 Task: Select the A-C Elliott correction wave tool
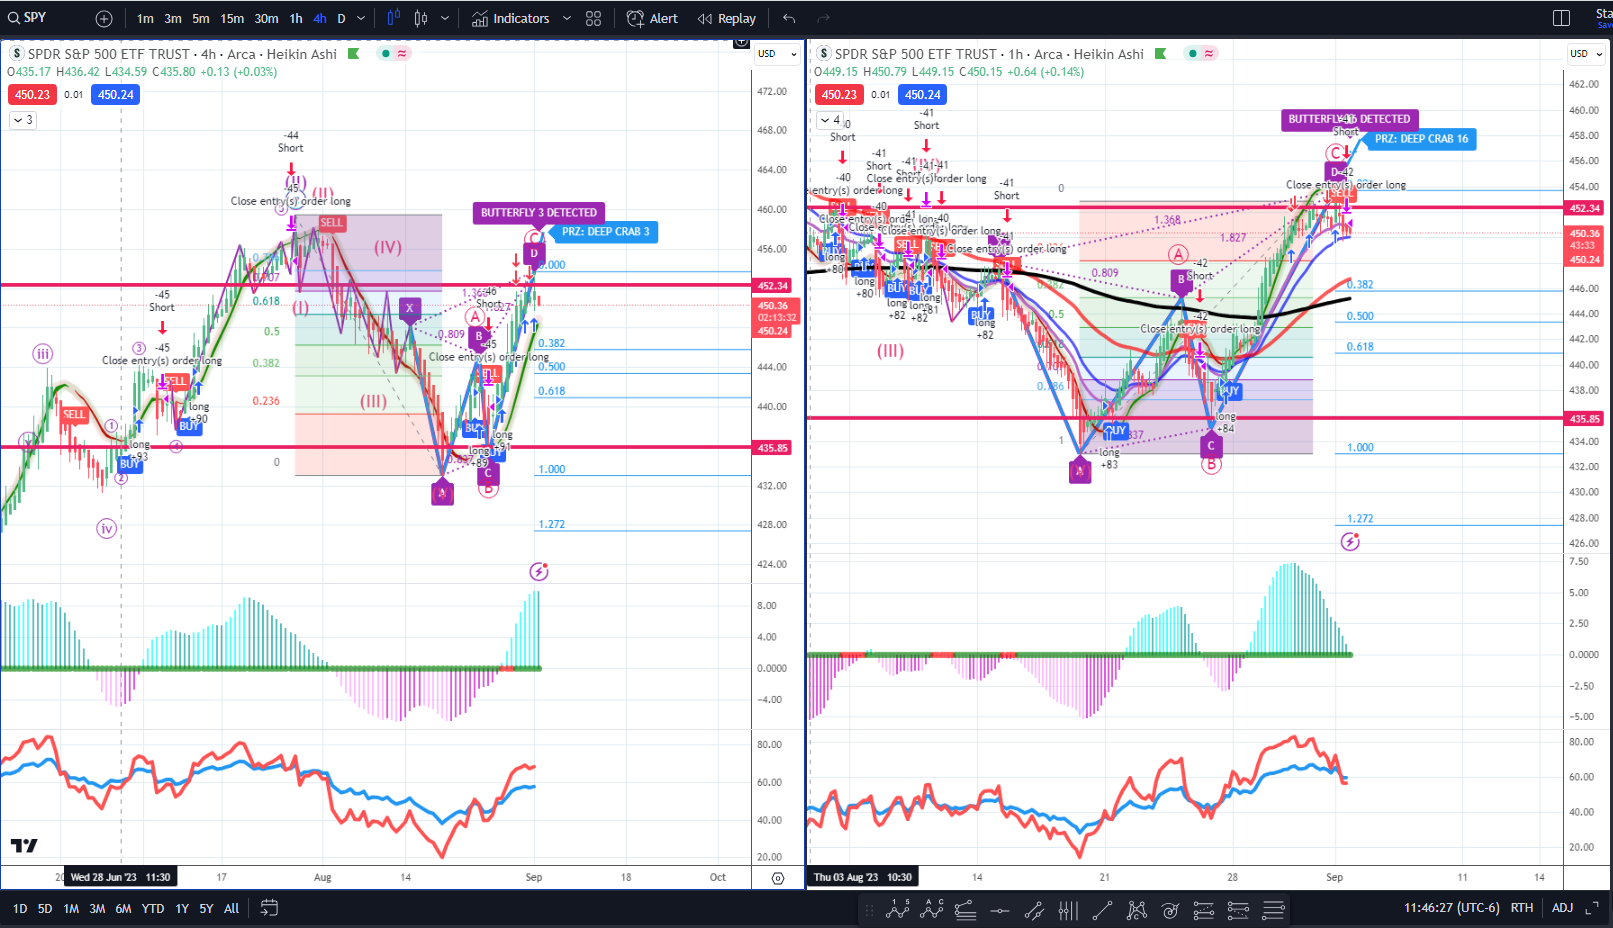[932, 910]
